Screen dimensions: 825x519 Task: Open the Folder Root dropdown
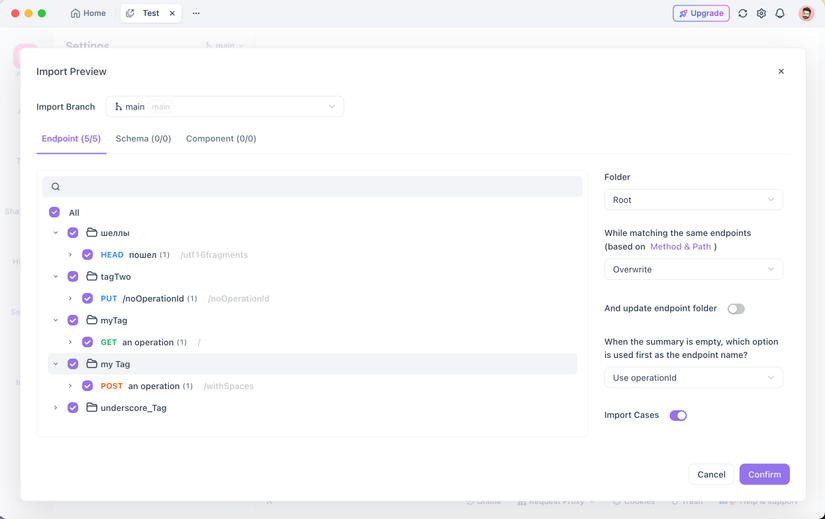[x=693, y=200]
